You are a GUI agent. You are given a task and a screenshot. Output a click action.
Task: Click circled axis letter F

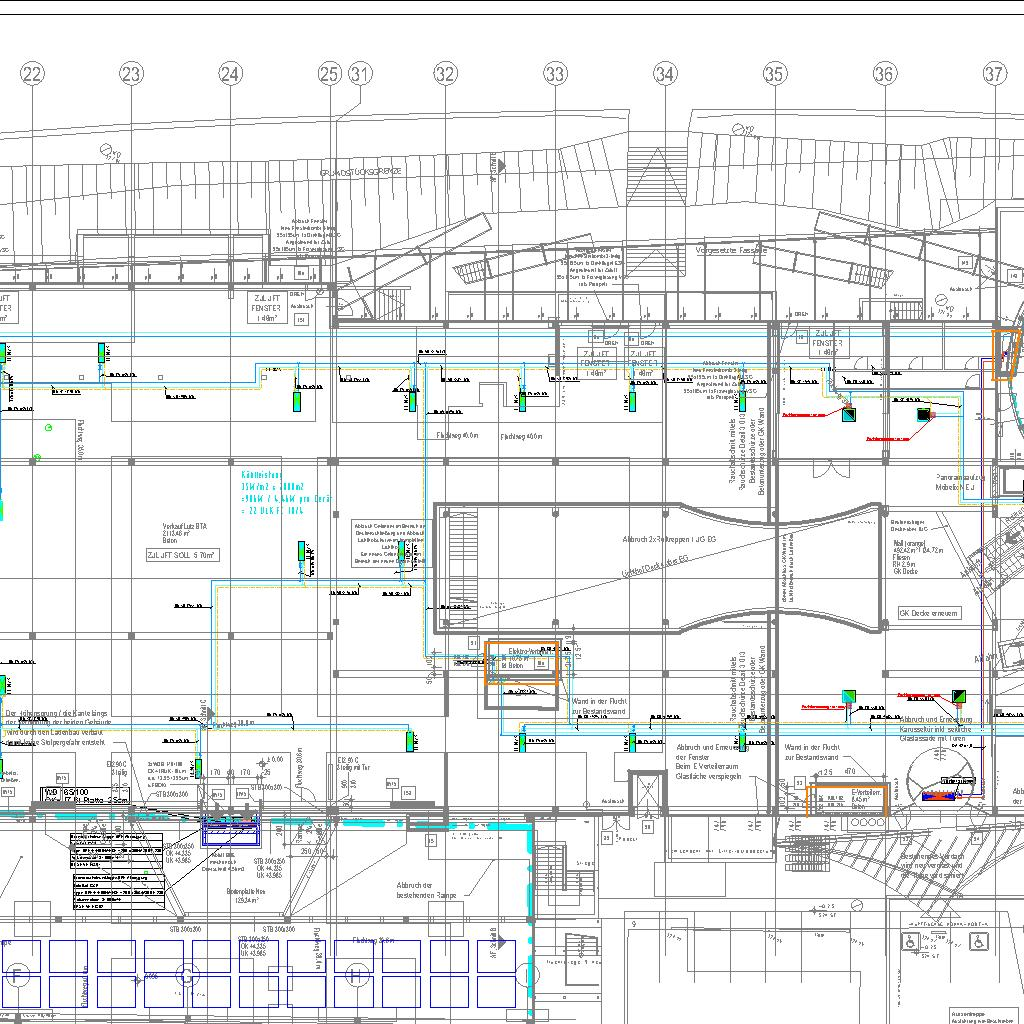coord(18,976)
